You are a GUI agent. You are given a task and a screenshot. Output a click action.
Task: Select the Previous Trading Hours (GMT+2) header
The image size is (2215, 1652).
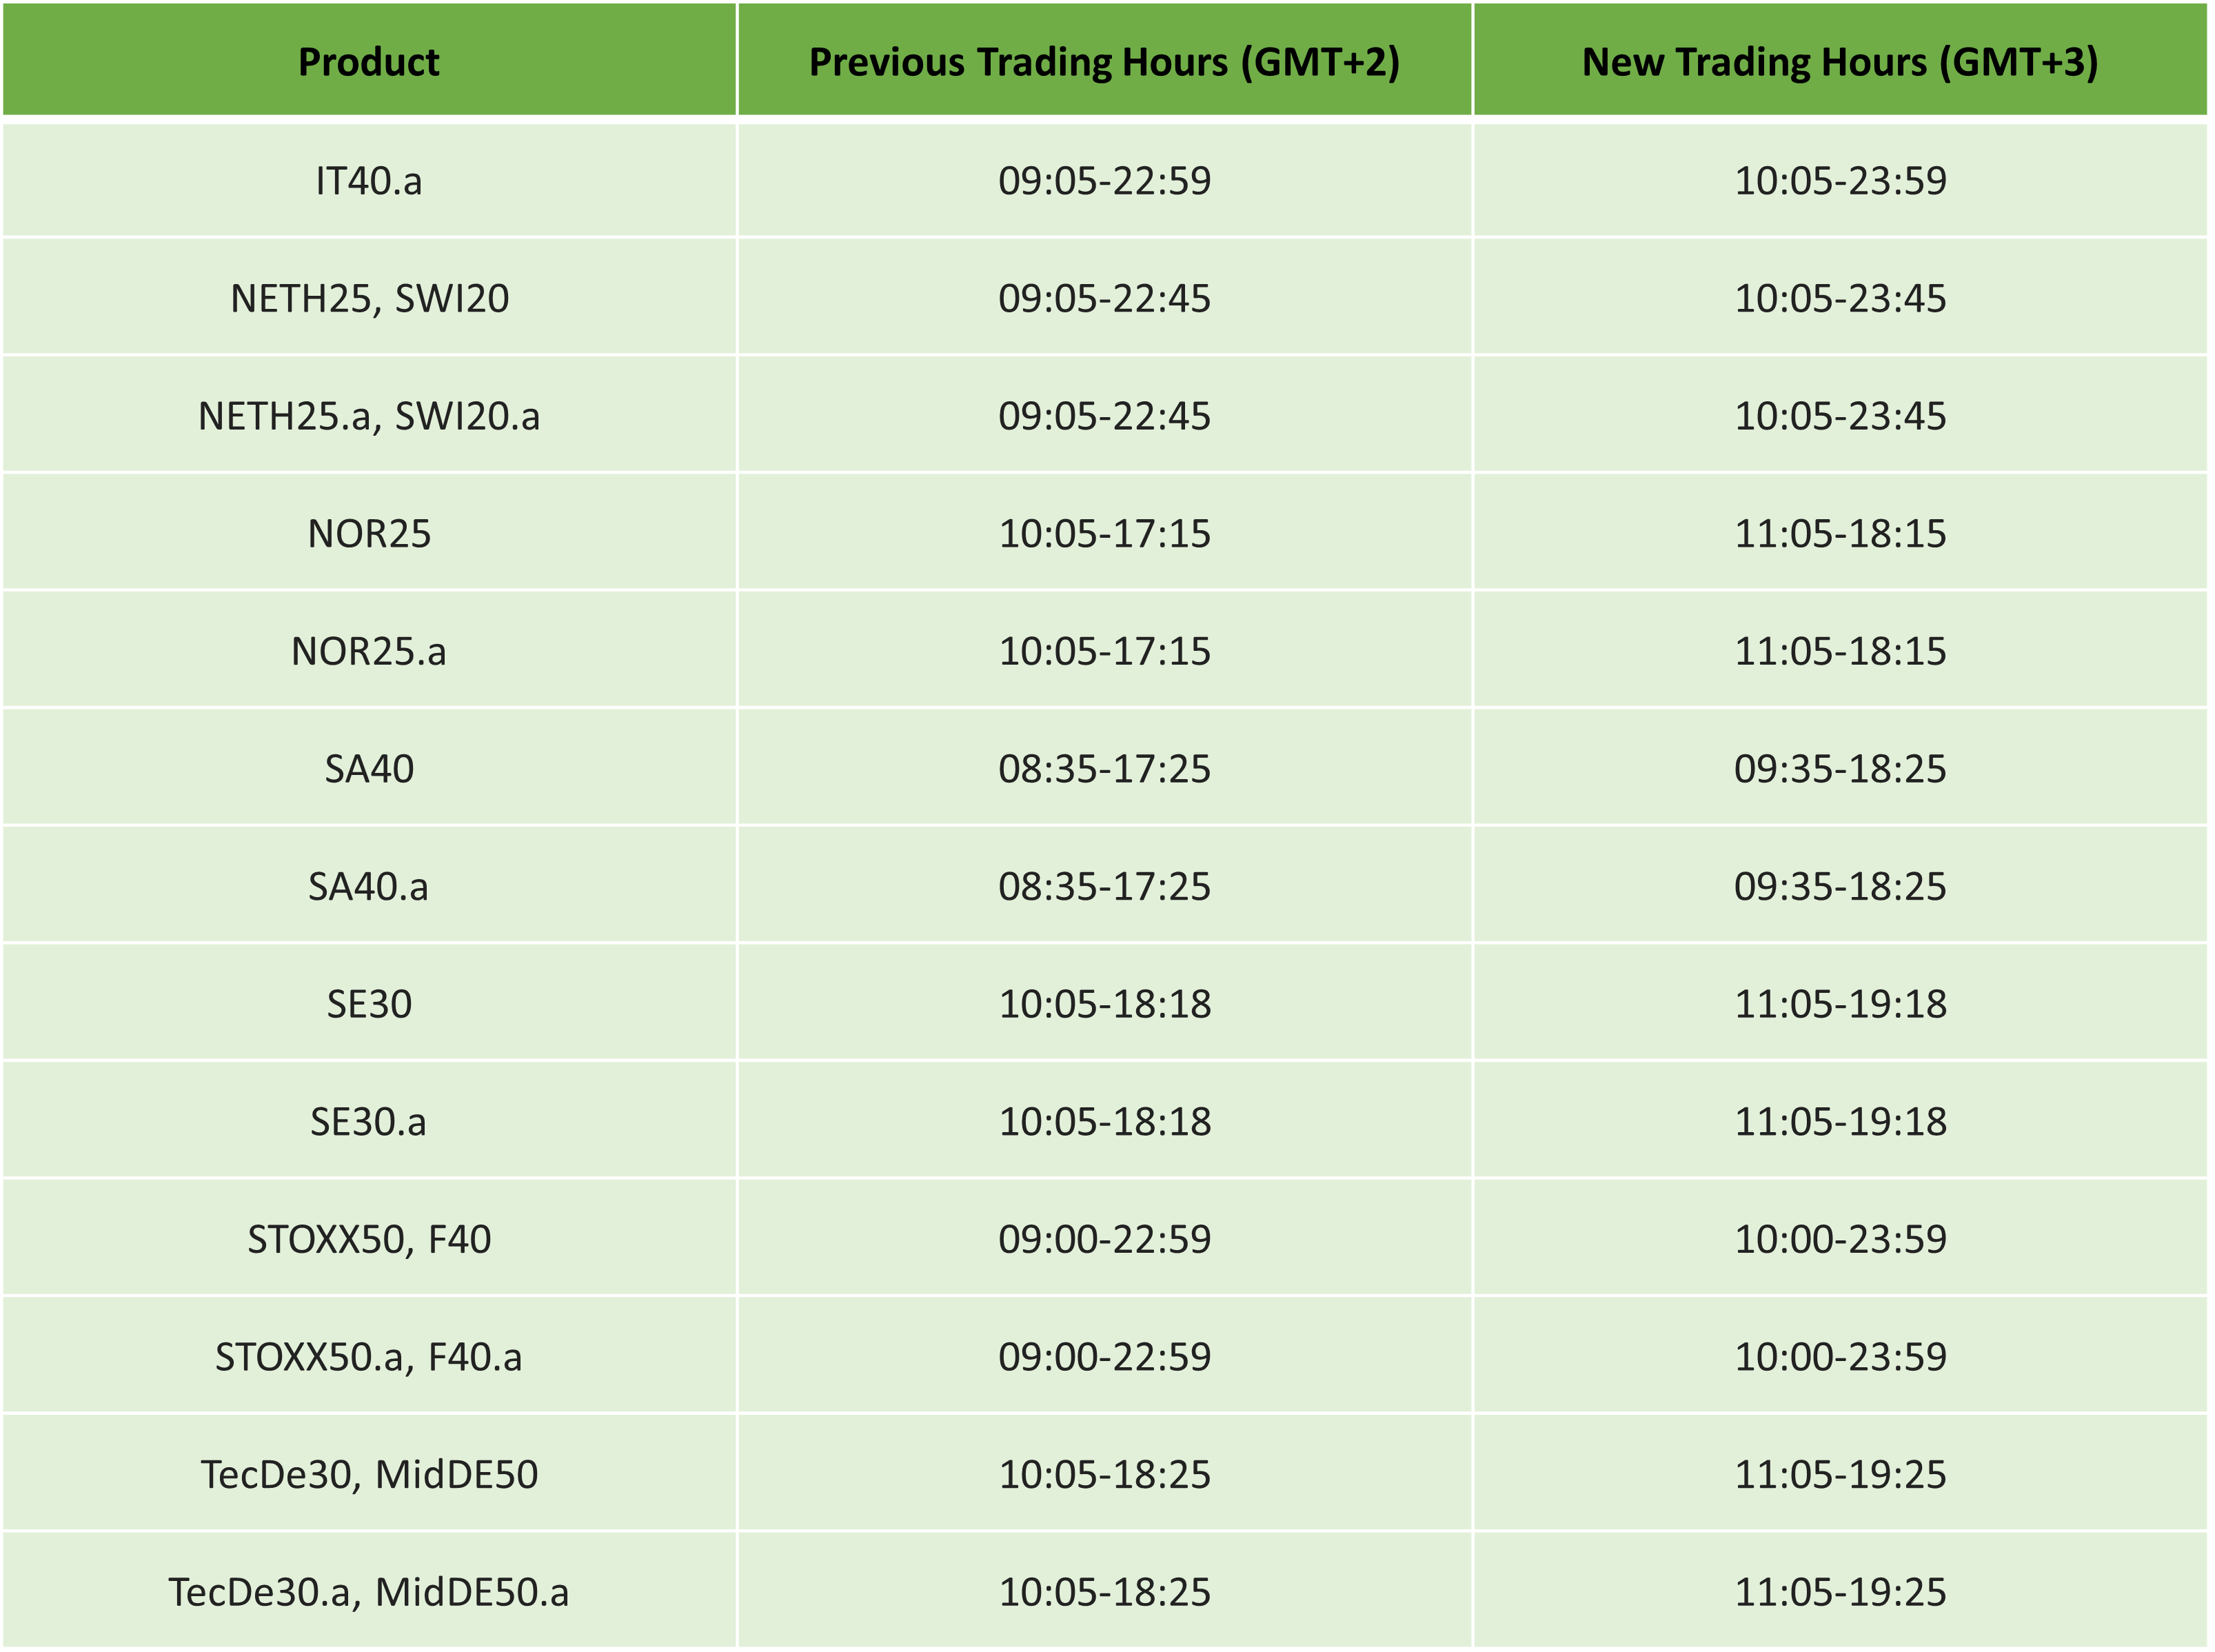coord(1104,61)
